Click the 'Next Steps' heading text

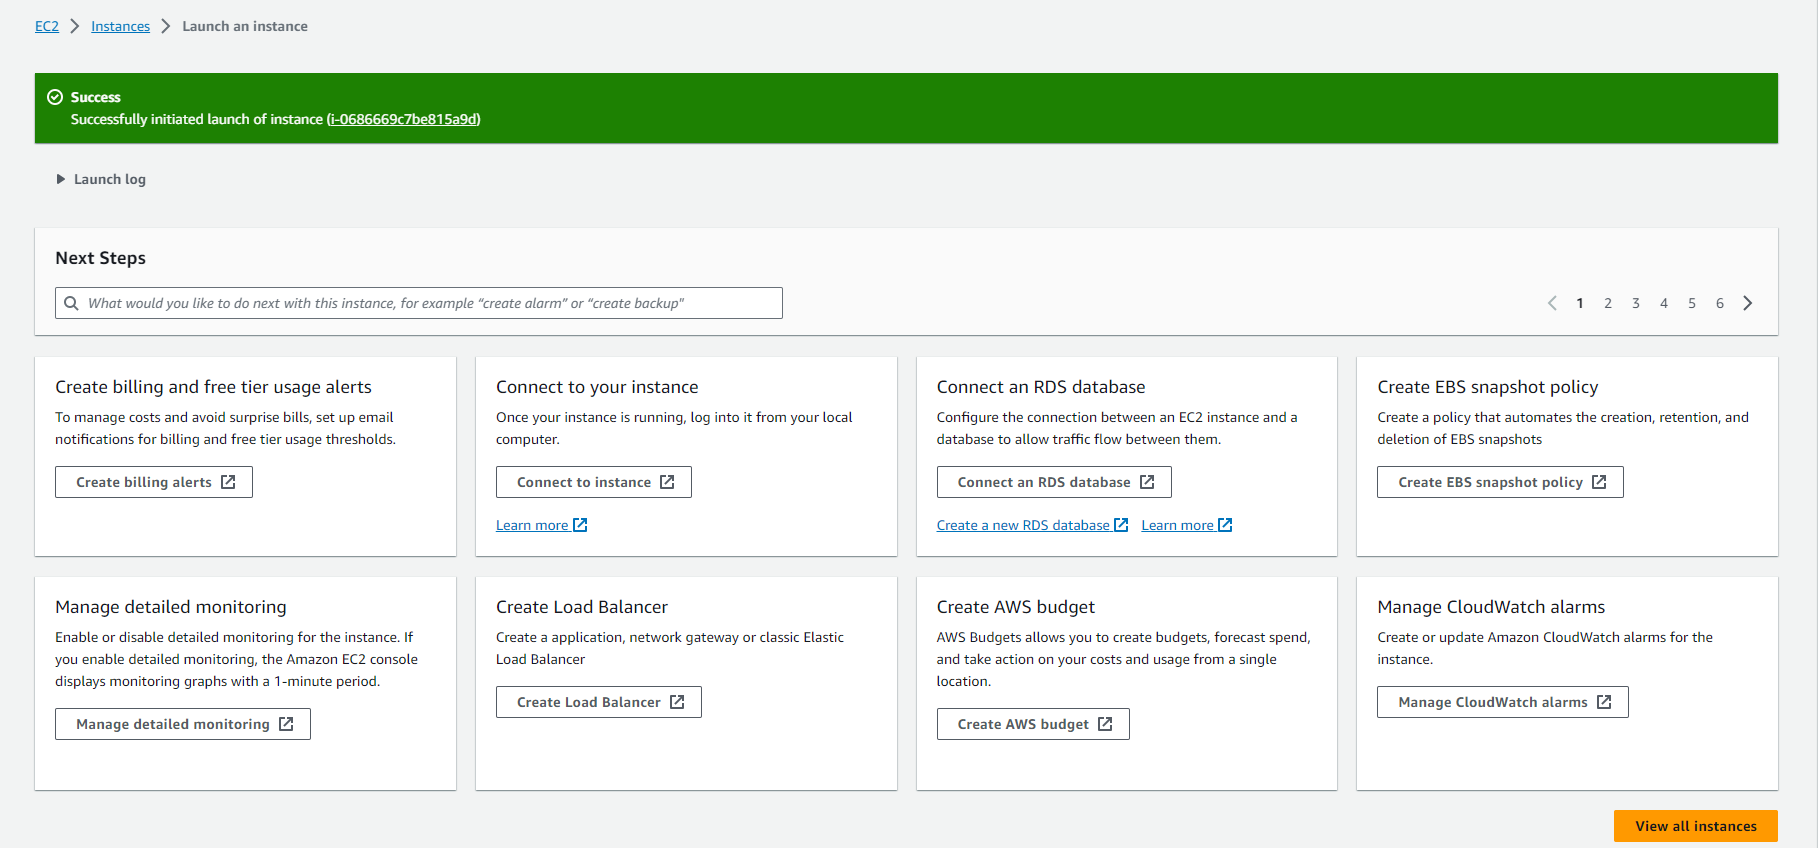click(x=100, y=258)
